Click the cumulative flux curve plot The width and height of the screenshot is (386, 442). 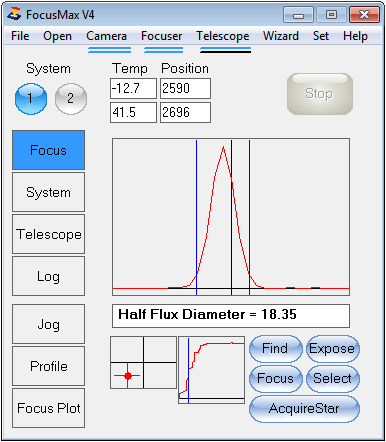(212, 370)
